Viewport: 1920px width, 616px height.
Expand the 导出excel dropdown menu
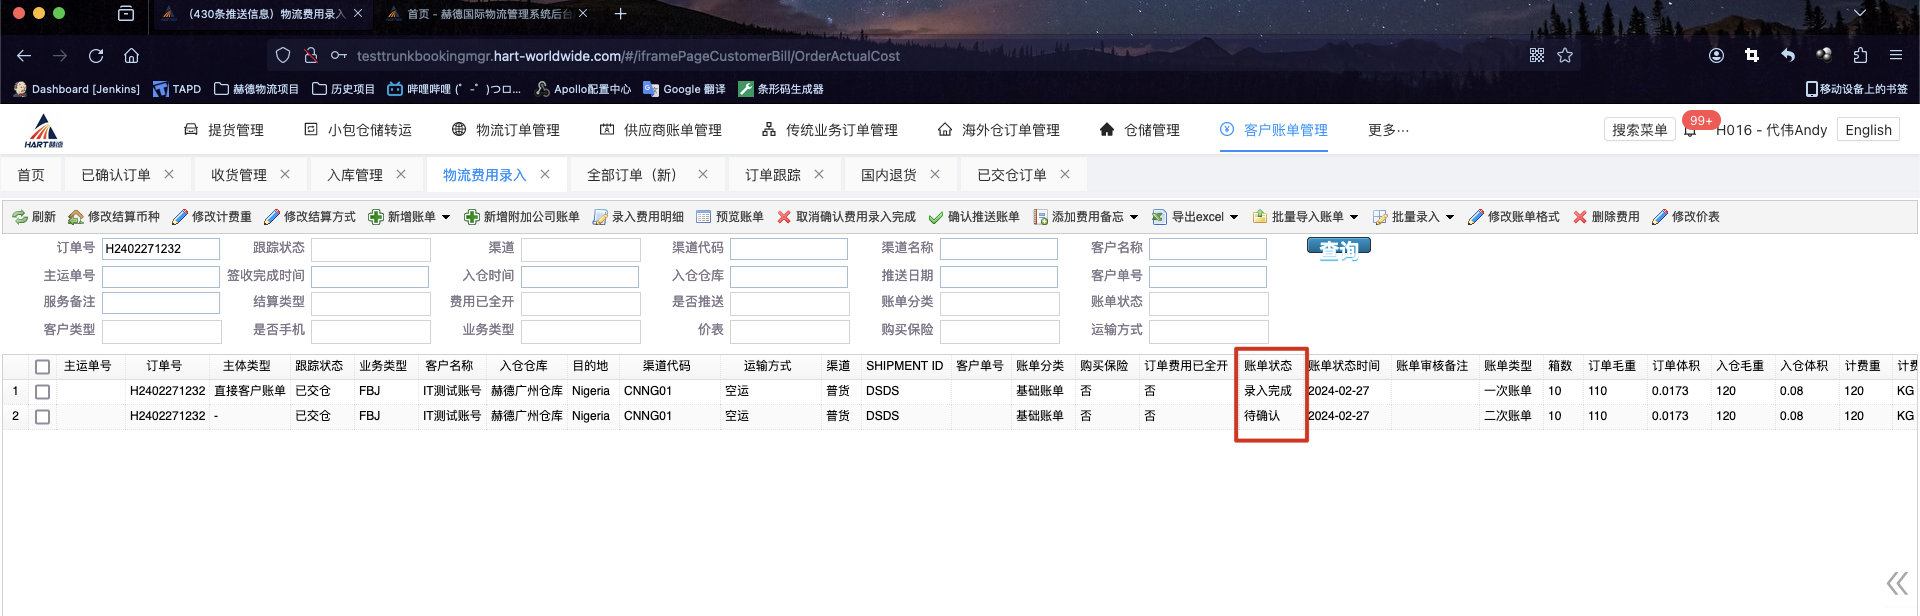click(x=1234, y=217)
